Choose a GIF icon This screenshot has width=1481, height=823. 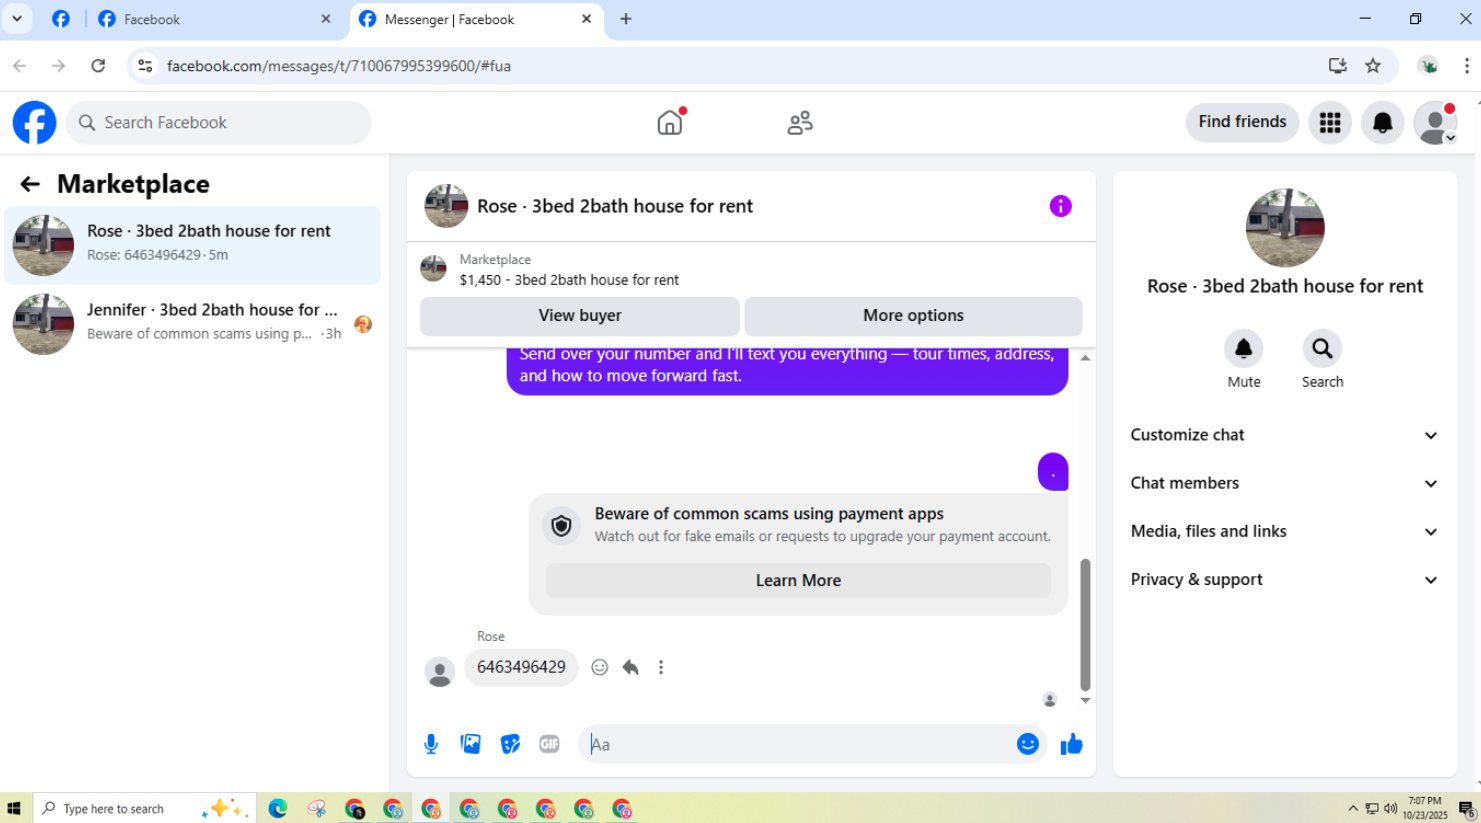[549, 744]
